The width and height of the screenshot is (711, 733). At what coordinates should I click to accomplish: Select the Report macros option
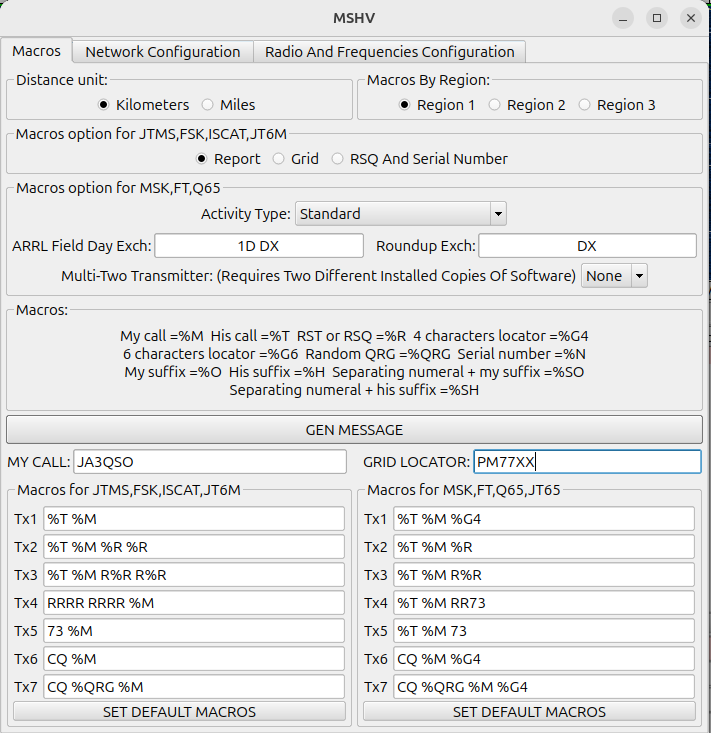point(228,159)
